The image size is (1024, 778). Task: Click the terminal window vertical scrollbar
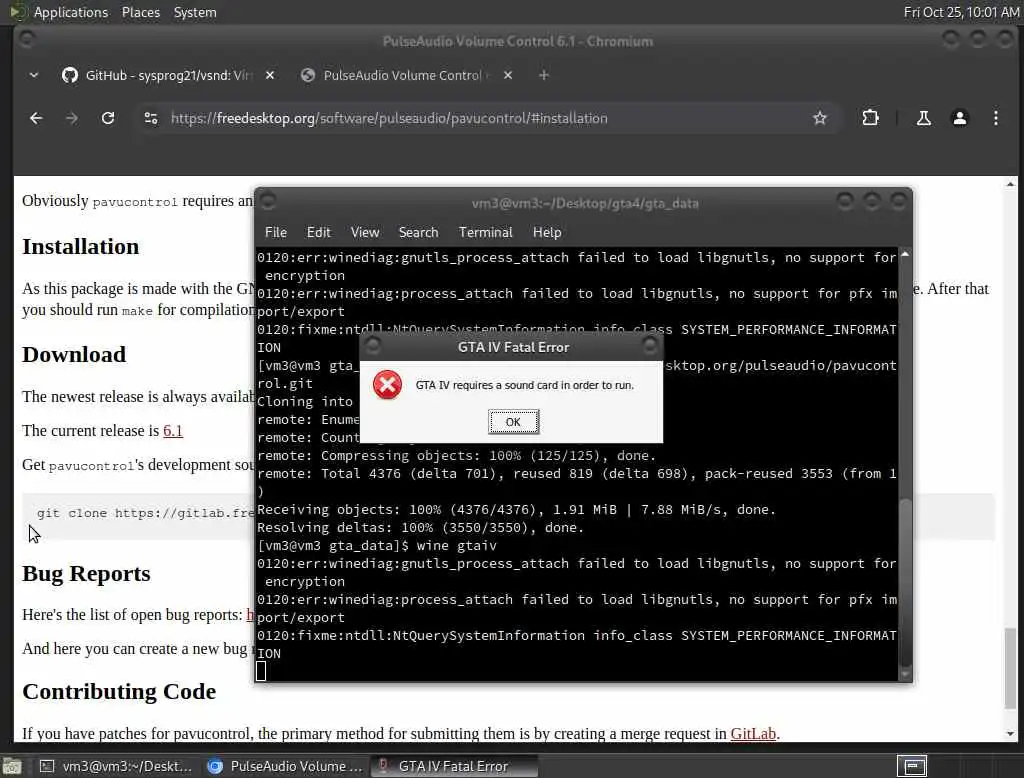coord(905,581)
